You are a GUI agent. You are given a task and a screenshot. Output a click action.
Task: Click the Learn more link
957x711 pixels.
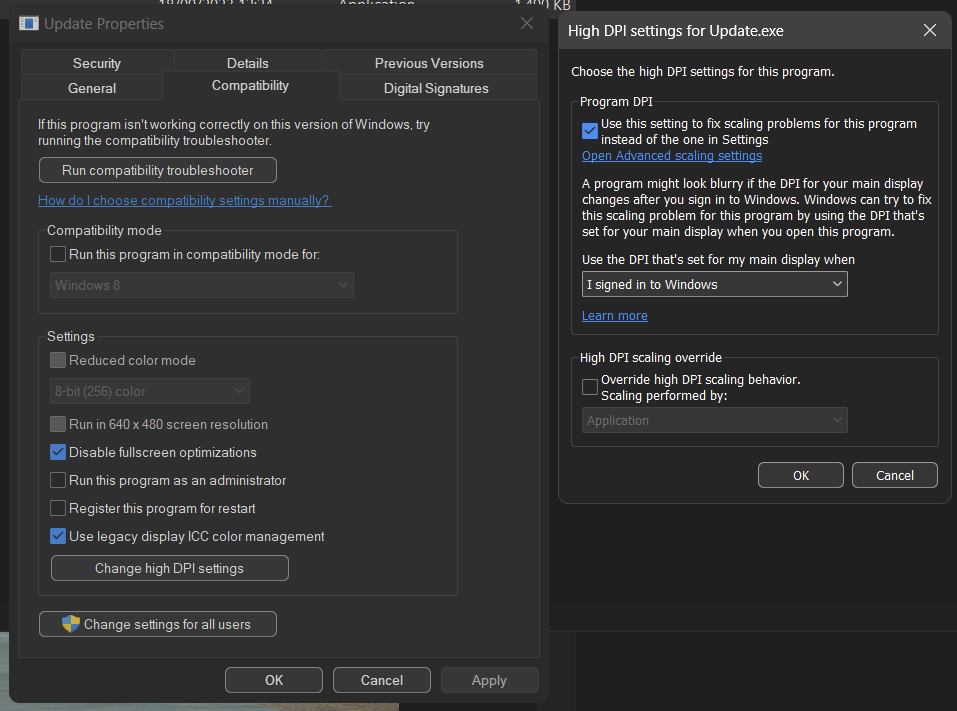(x=615, y=316)
